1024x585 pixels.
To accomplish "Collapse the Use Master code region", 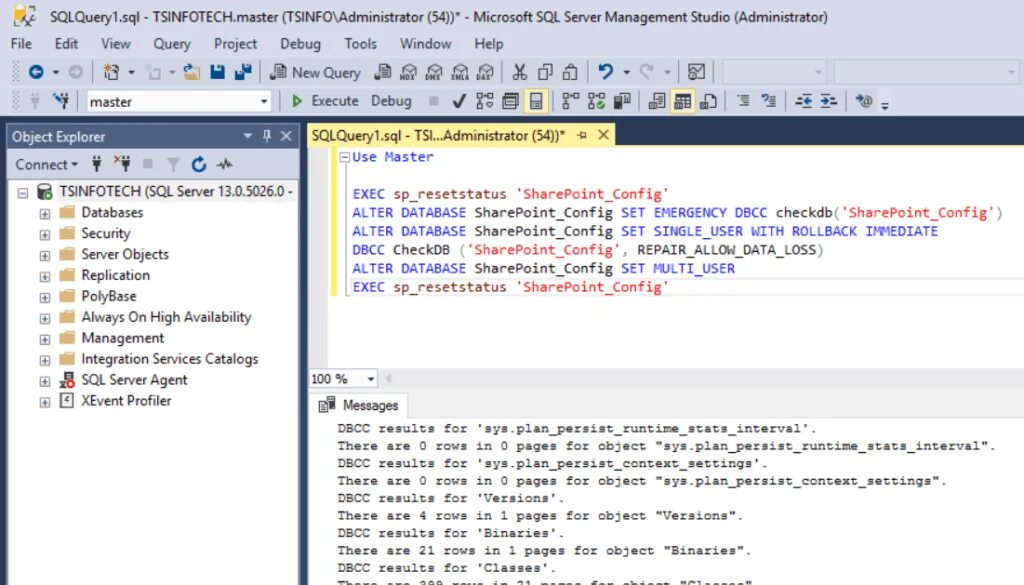I will pyautogui.click(x=344, y=157).
